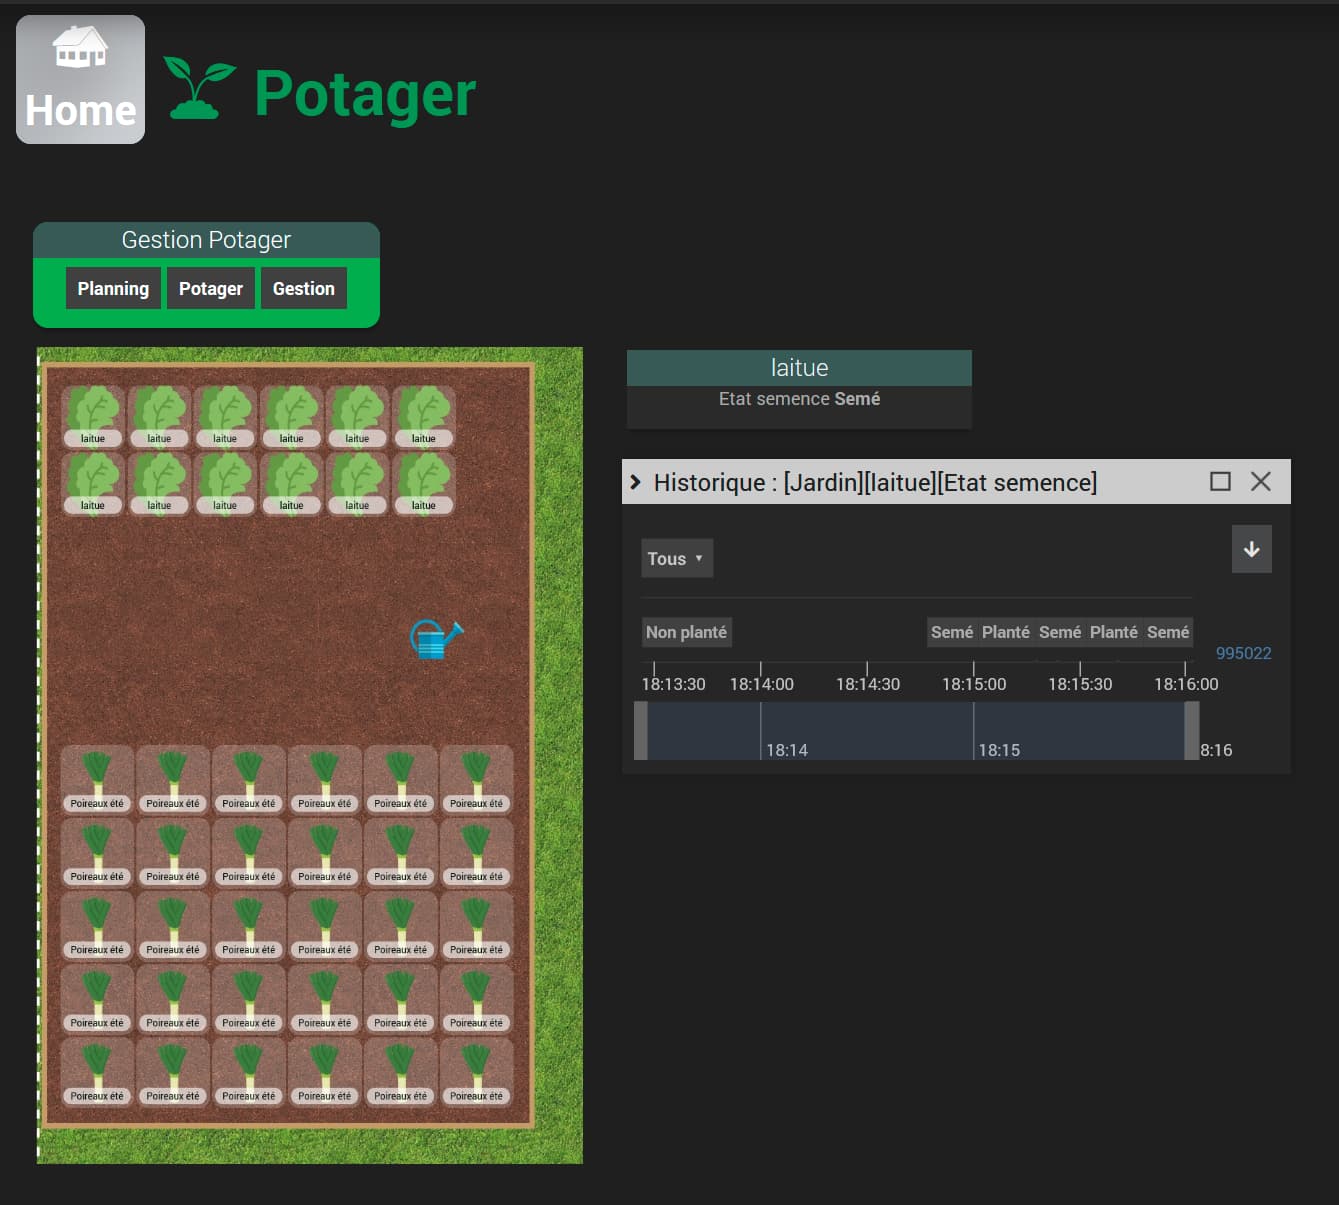Viewport: 1339px width, 1205px height.
Task: Click the green sprout Potager logo
Action: click(x=200, y=88)
